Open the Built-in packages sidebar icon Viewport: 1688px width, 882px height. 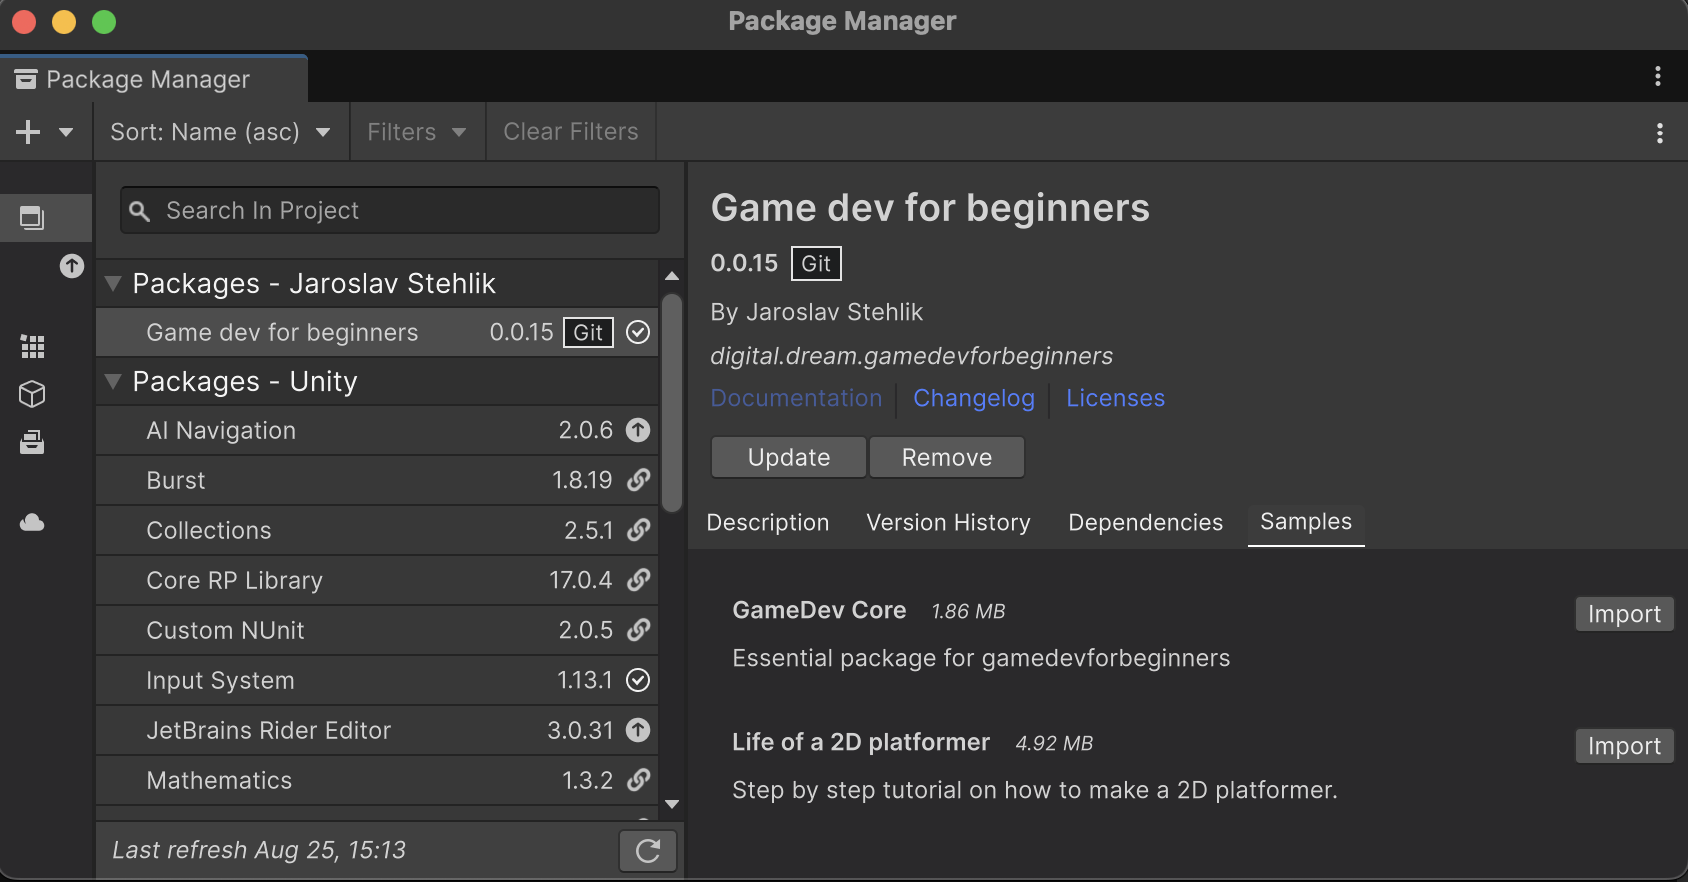point(32,443)
